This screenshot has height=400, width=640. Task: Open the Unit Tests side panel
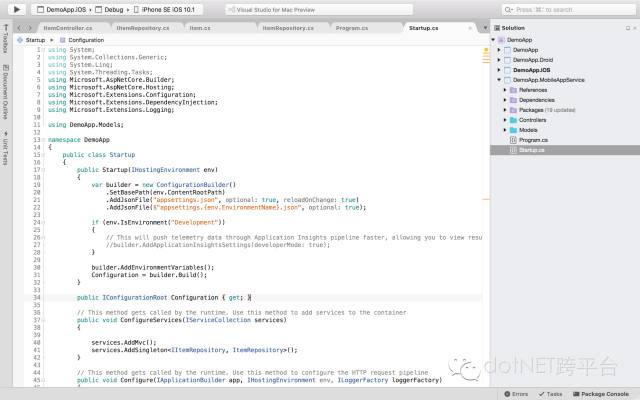pyautogui.click(x=5, y=148)
